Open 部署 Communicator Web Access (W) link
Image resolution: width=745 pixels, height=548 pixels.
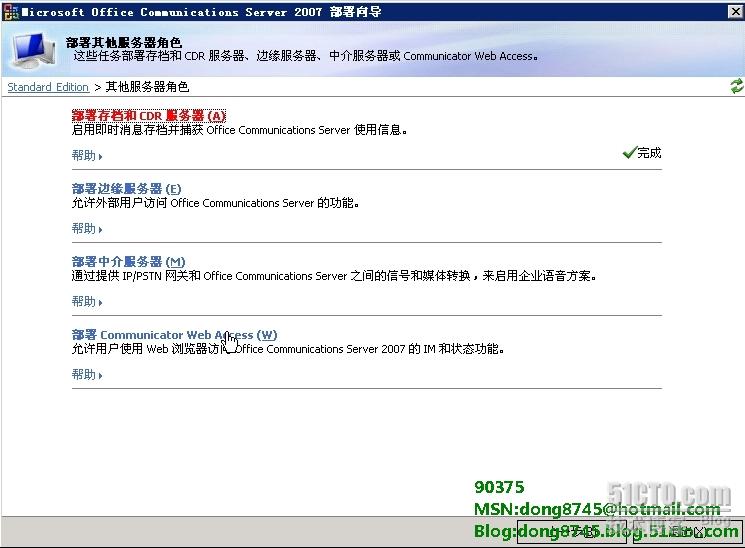point(174,335)
